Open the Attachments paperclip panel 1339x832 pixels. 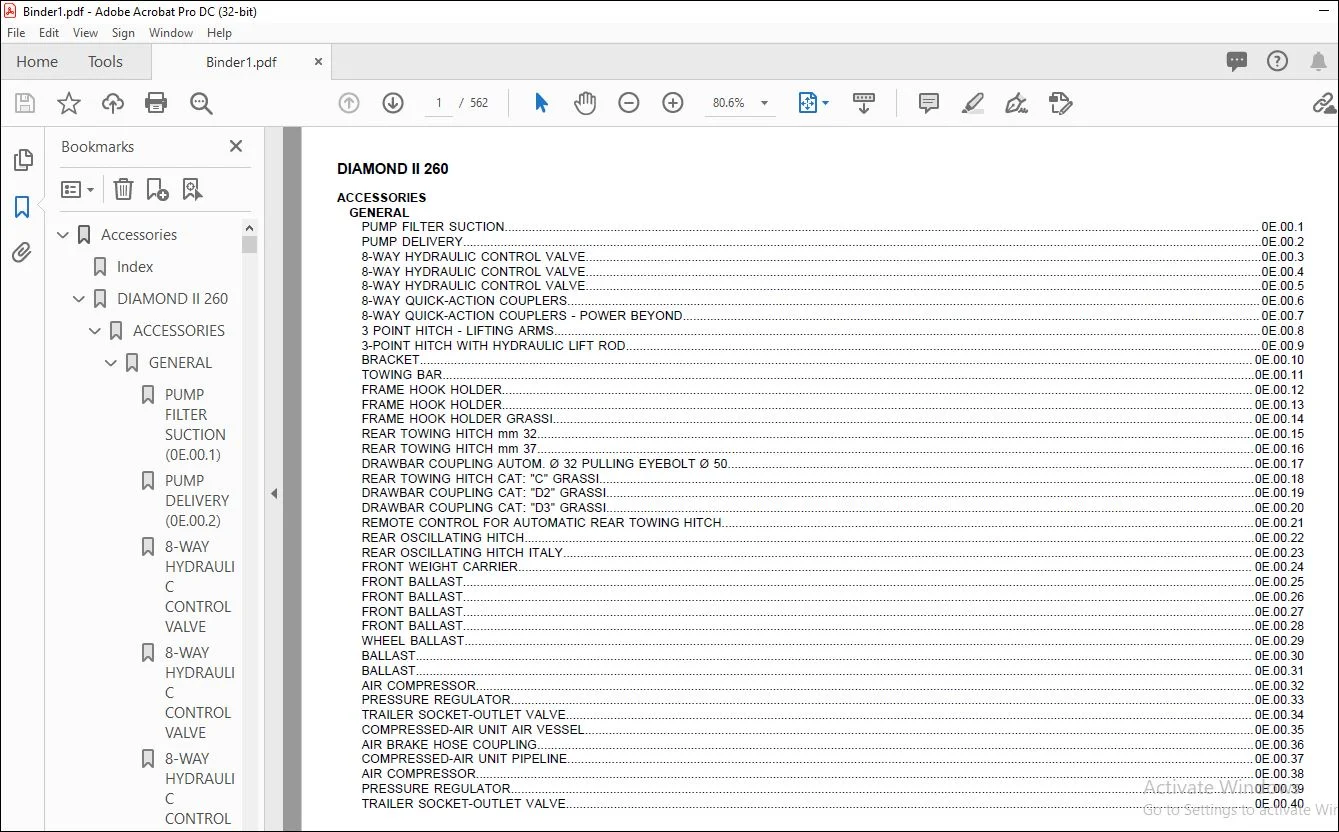(x=22, y=253)
